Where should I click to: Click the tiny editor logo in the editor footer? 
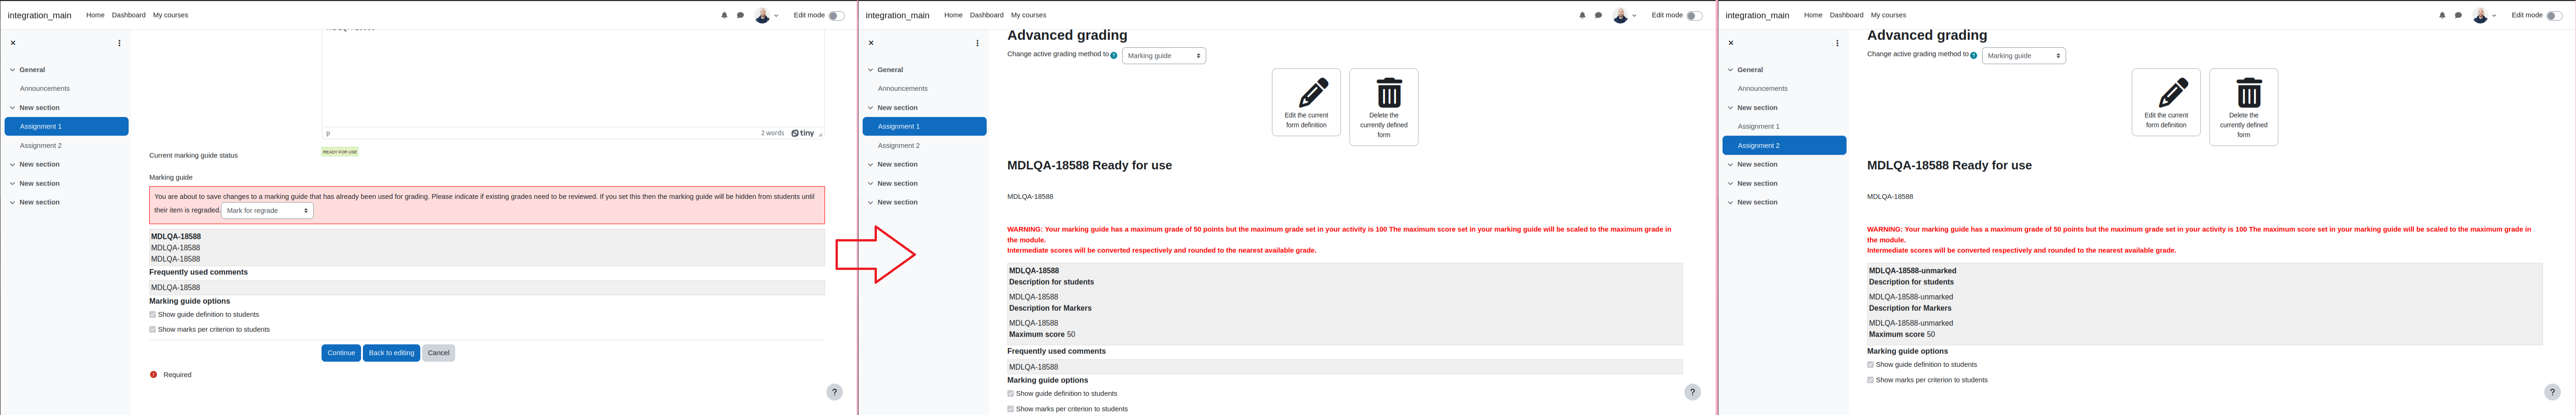(x=802, y=133)
